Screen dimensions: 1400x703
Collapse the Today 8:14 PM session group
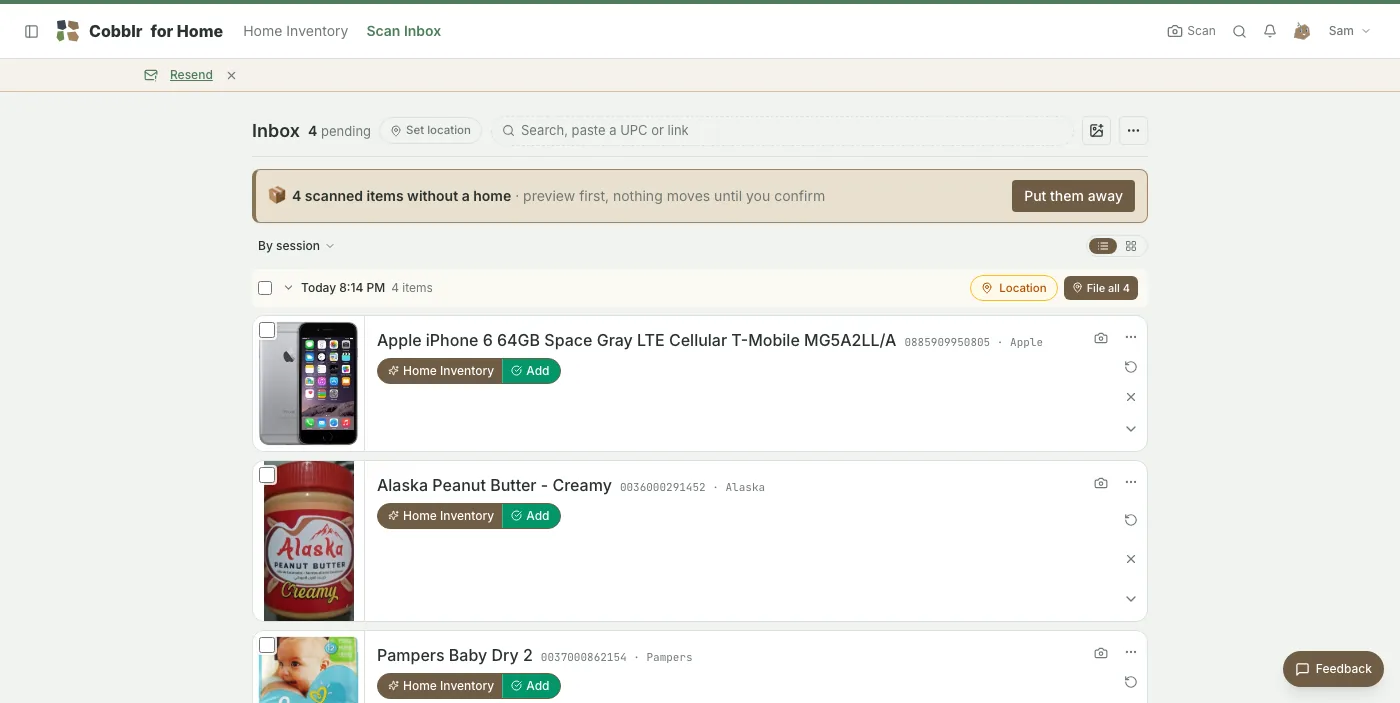pyautogui.click(x=288, y=288)
